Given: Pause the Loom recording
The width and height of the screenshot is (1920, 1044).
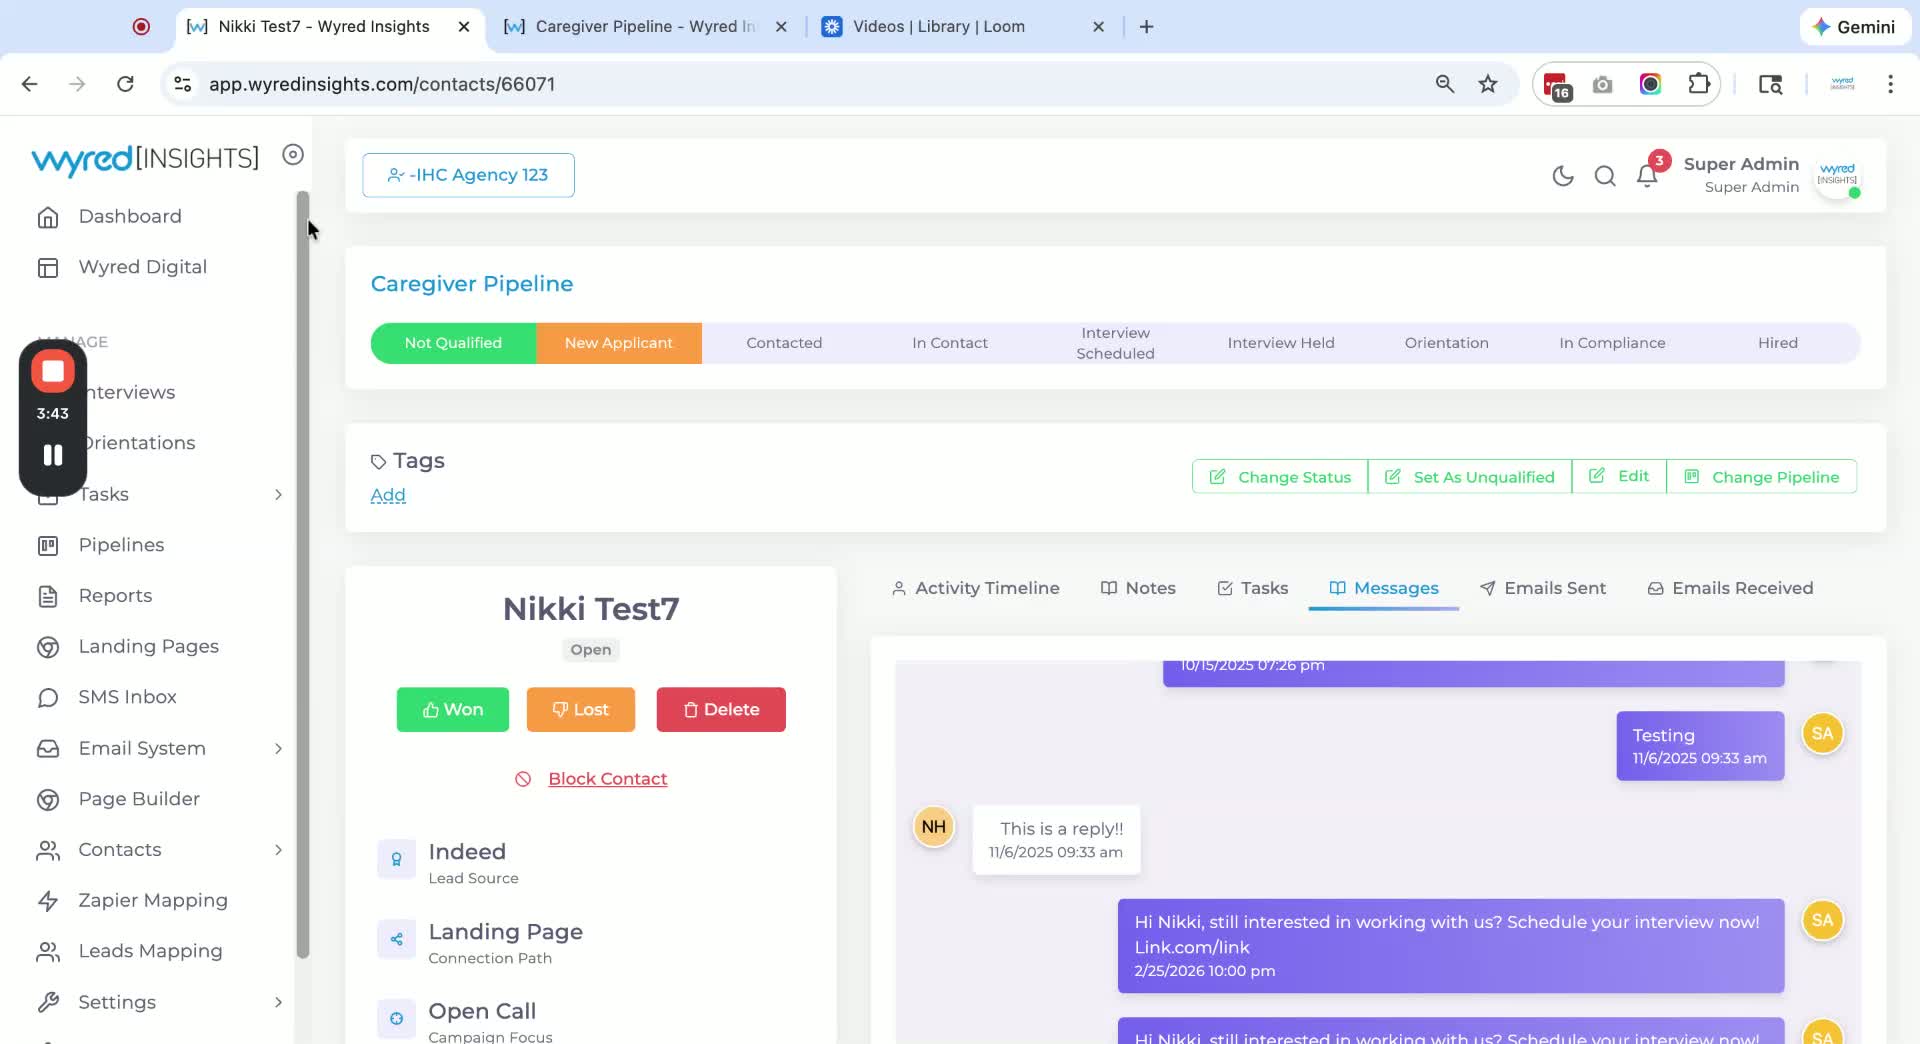Looking at the screenshot, I should [x=53, y=455].
